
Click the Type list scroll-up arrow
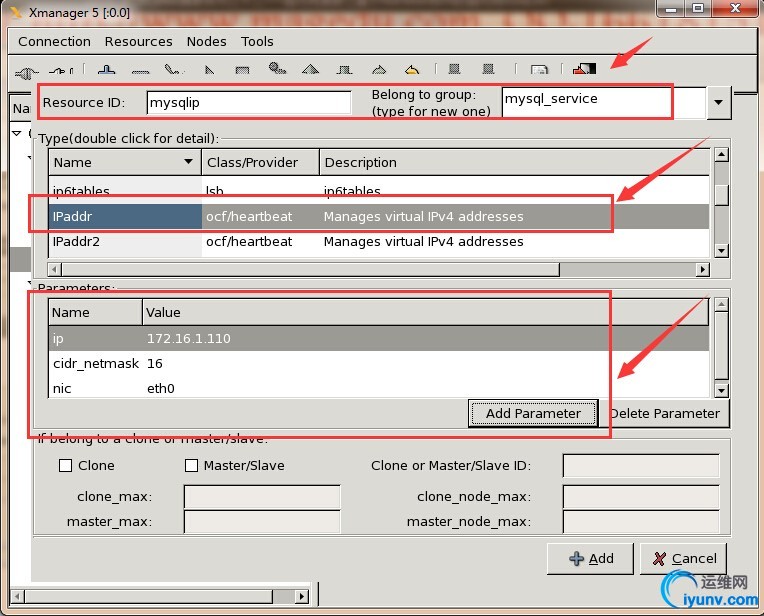tap(722, 155)
